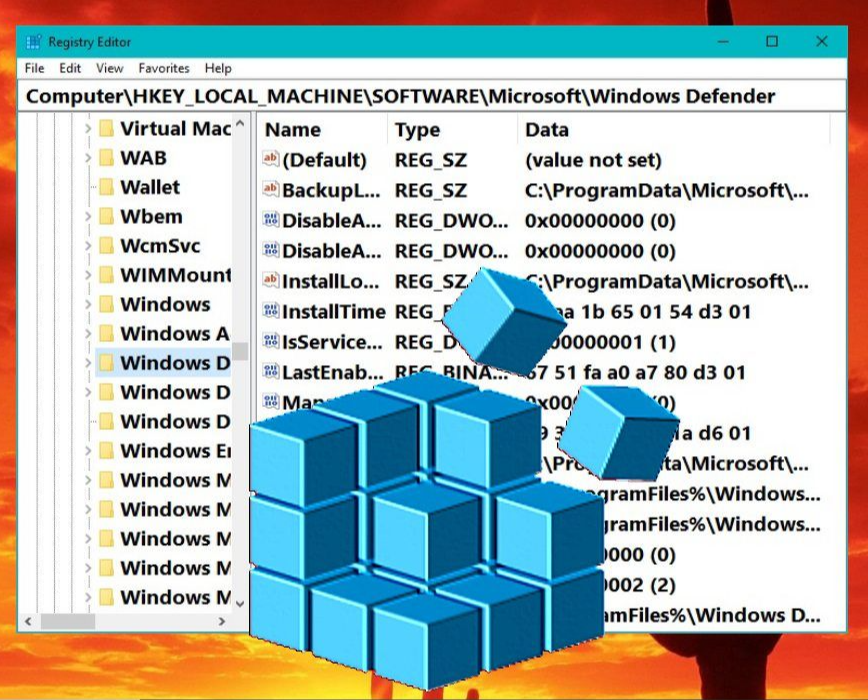
Task: Select the InstallLo... value name
Action: coord(331,281)
